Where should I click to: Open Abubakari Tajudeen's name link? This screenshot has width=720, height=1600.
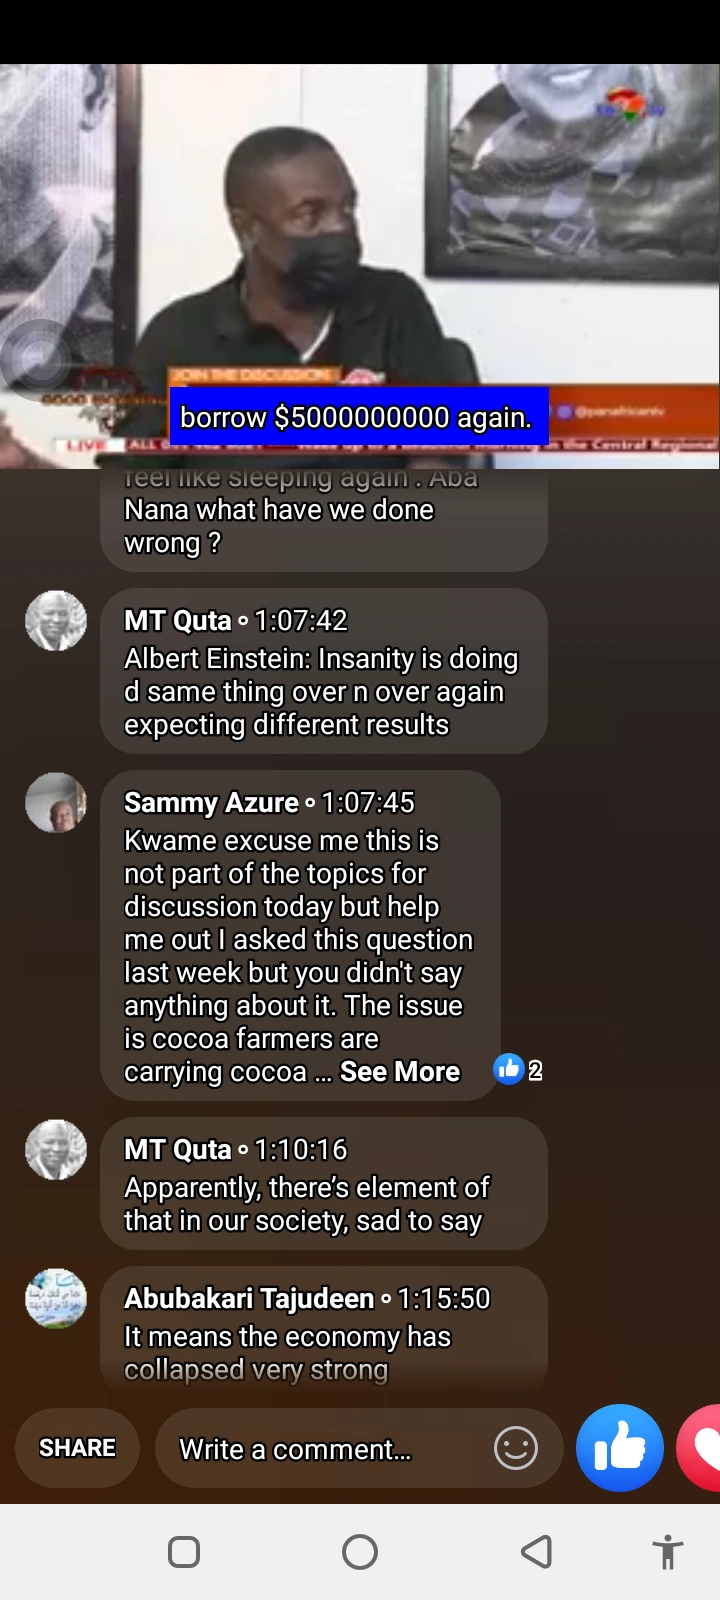pyautogui.click(x=249, y=1298)
